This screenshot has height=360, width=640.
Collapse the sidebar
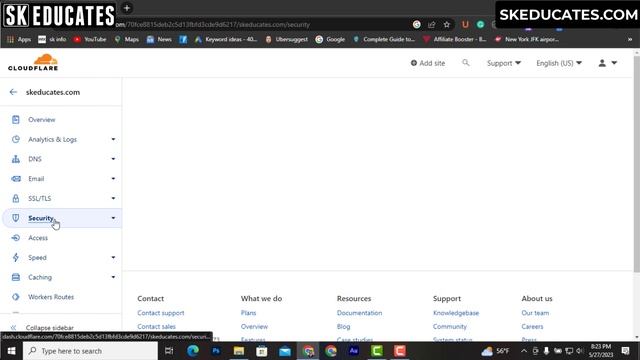click(x=42, y=327)
